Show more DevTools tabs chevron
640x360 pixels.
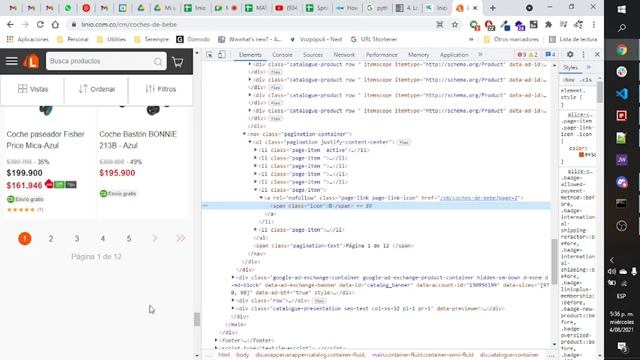(x=480, y=55)
